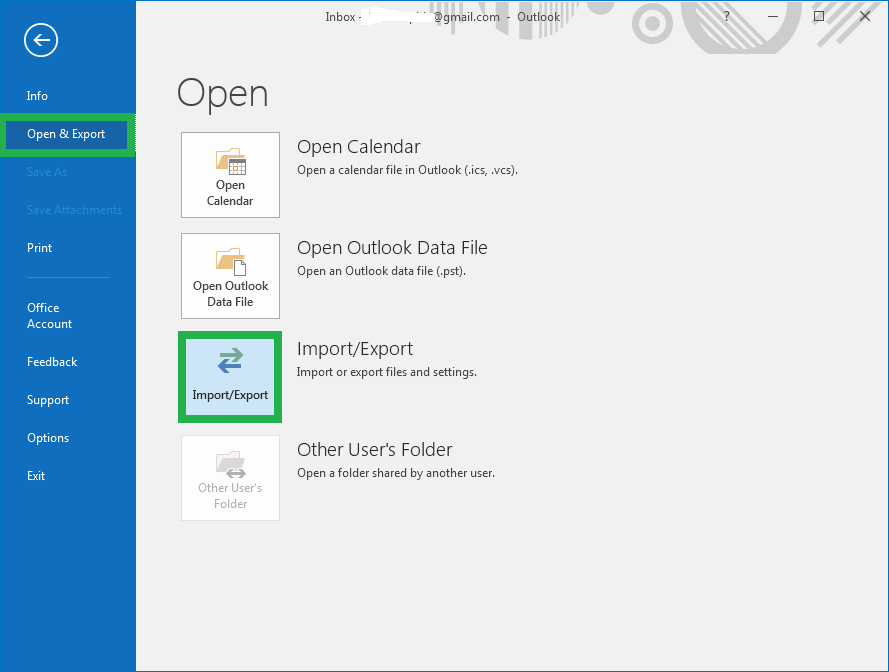
Task: Maximize the Outlook window
Action: point(819,16)
